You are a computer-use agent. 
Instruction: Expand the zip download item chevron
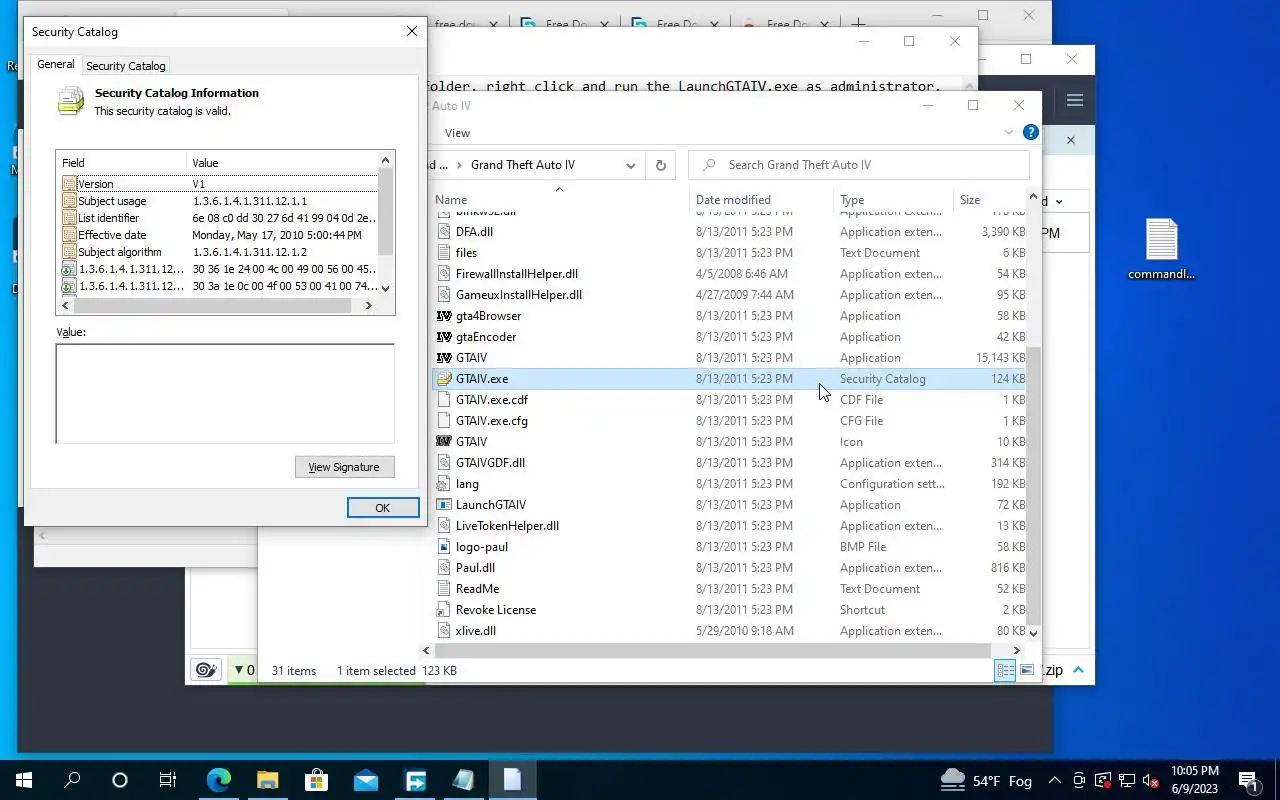click(1079, 670)
